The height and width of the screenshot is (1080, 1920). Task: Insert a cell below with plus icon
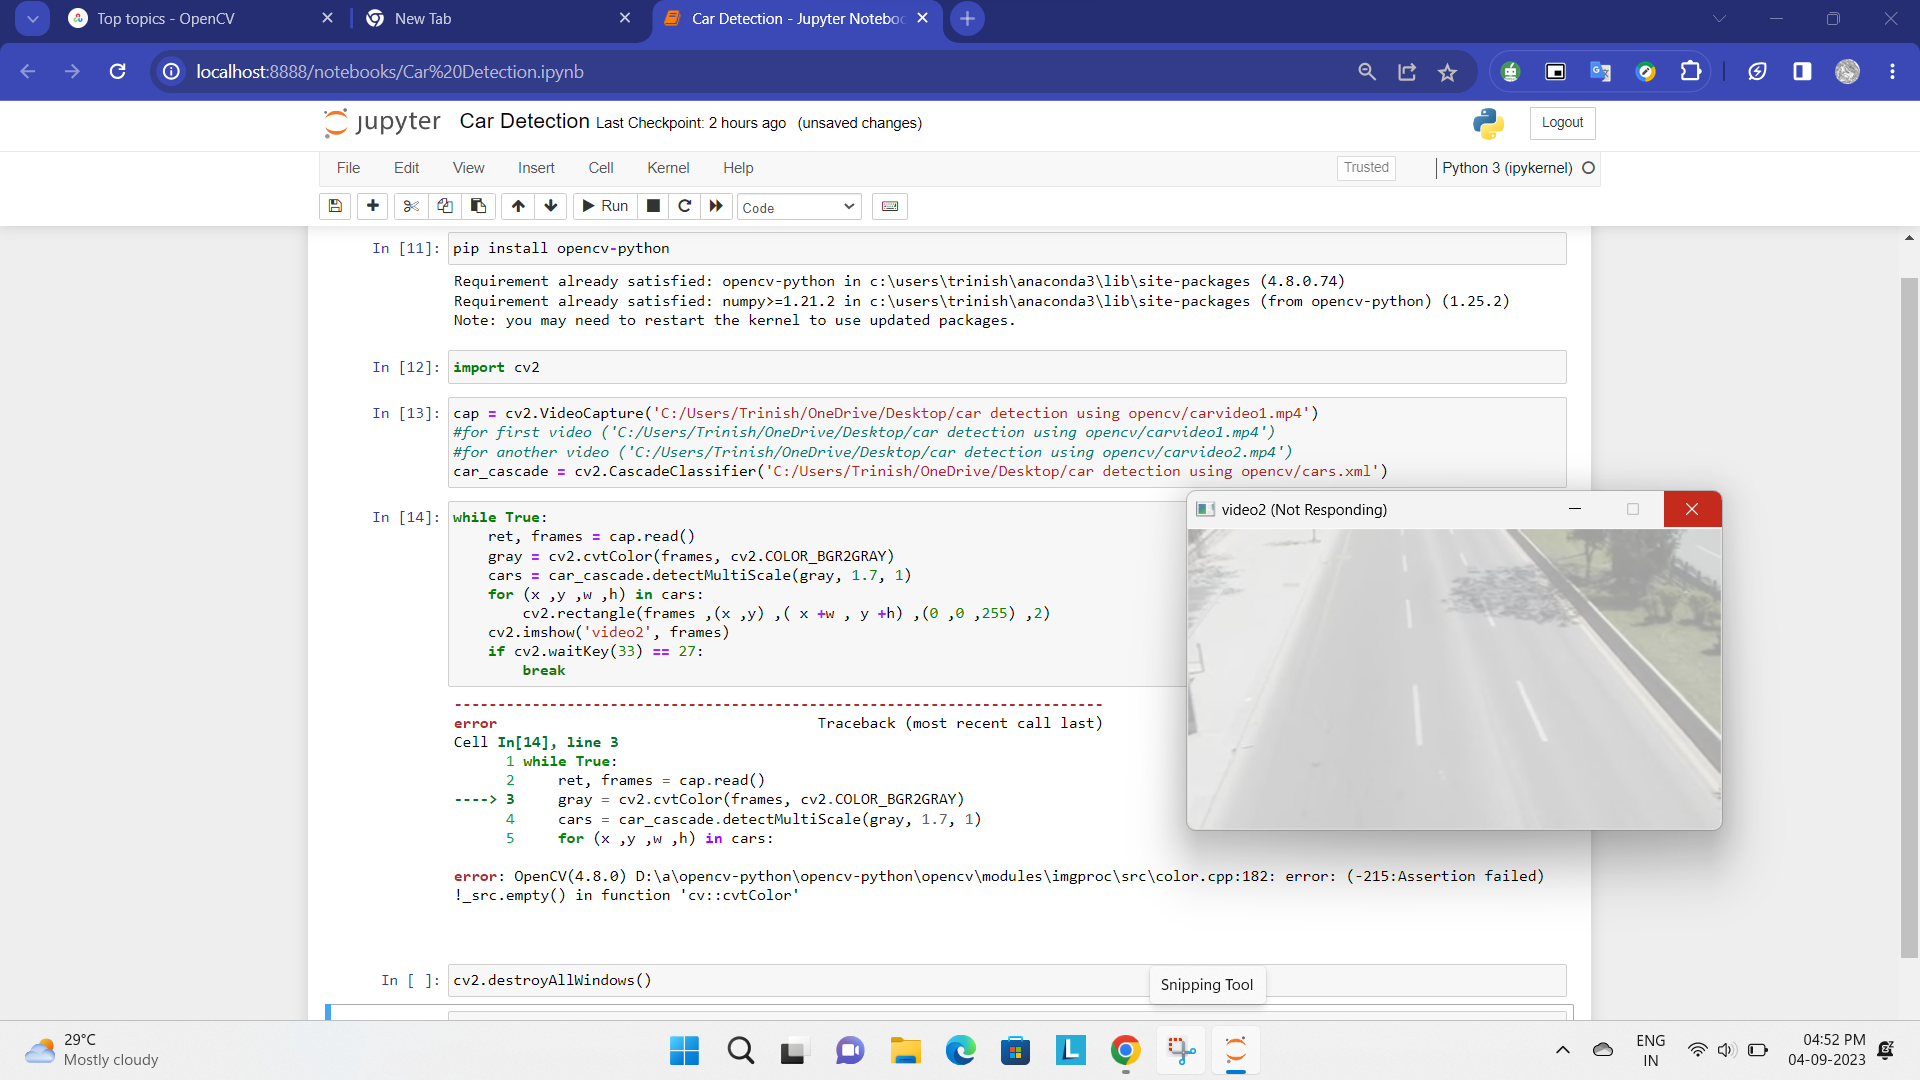point(373,206)
